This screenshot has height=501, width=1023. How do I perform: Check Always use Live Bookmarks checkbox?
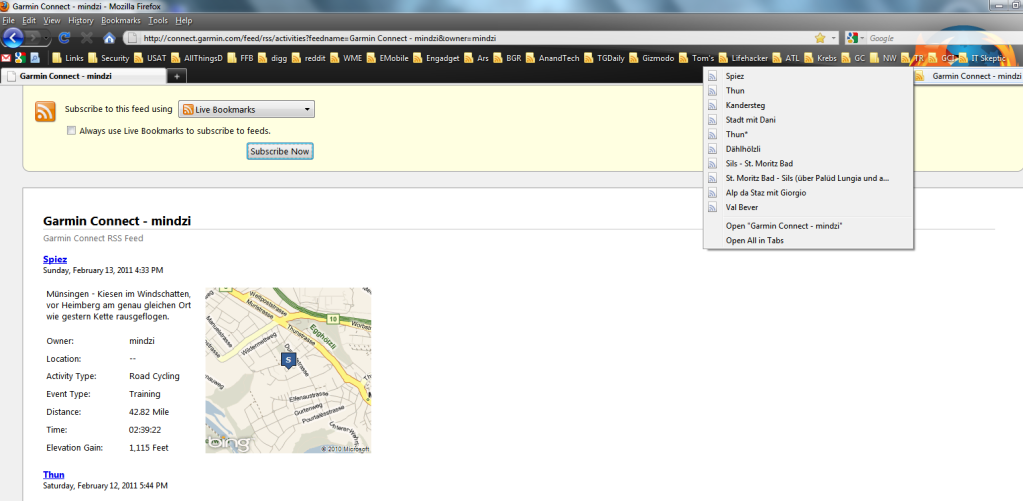click(71, 130)
